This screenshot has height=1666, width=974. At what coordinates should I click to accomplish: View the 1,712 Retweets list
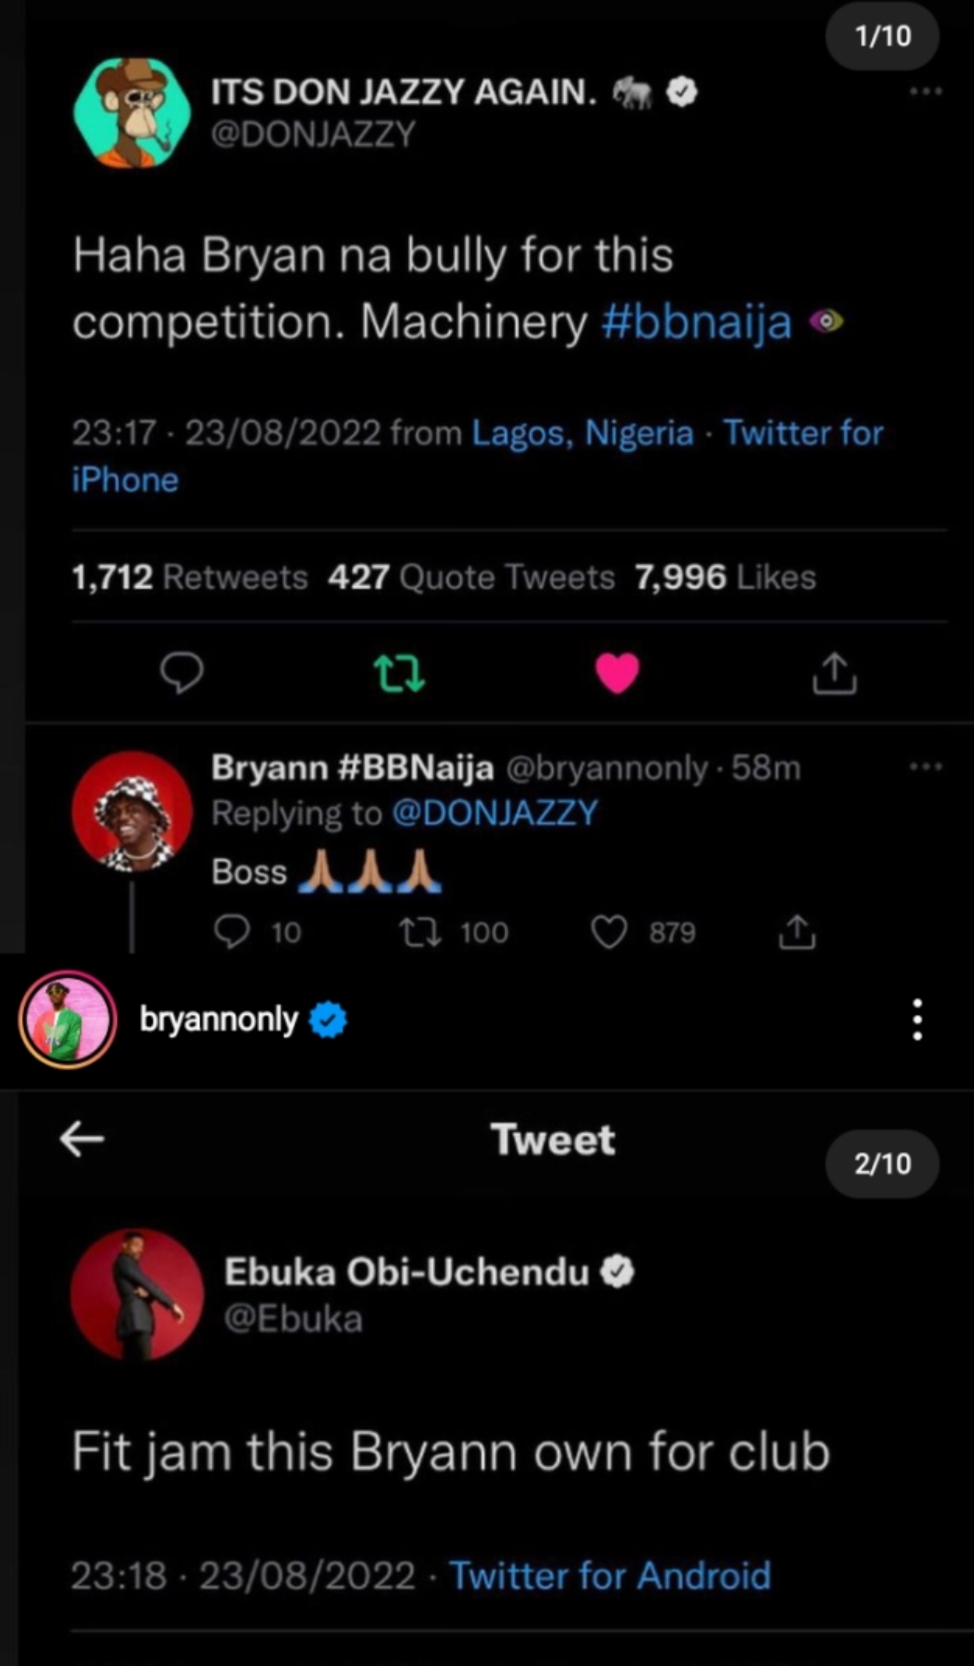point(190,577)
